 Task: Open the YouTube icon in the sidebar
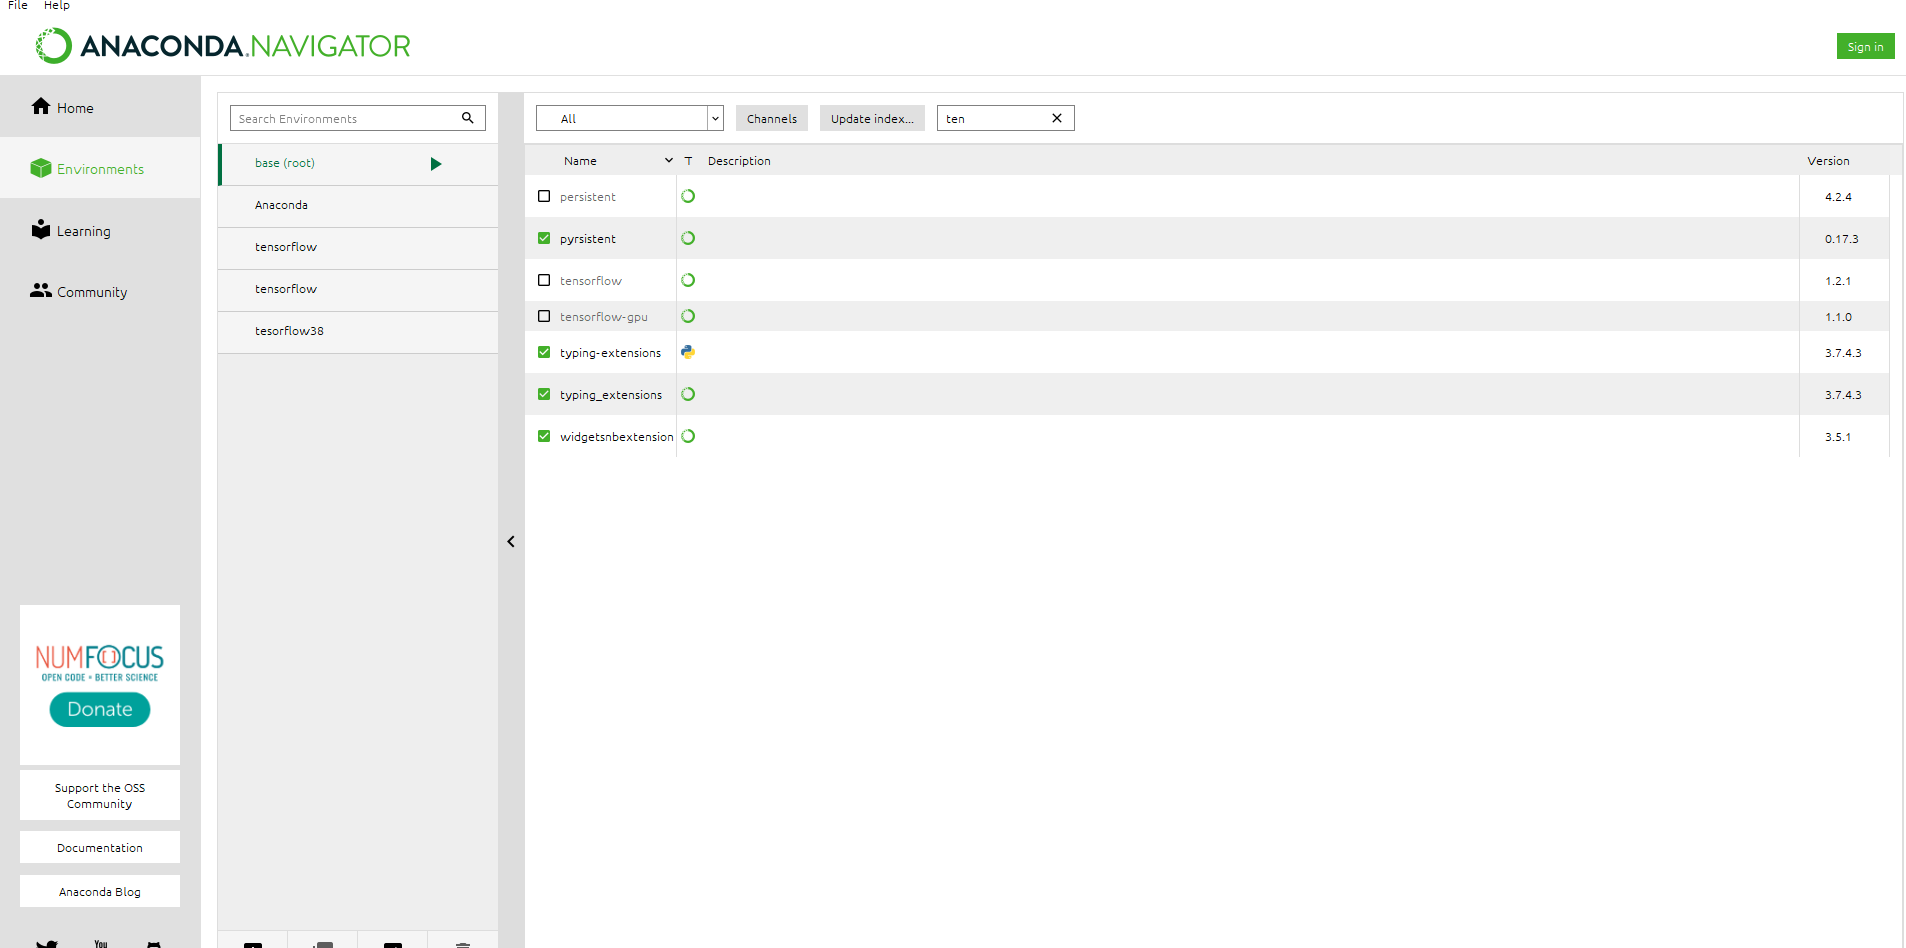tap(101, 943)
